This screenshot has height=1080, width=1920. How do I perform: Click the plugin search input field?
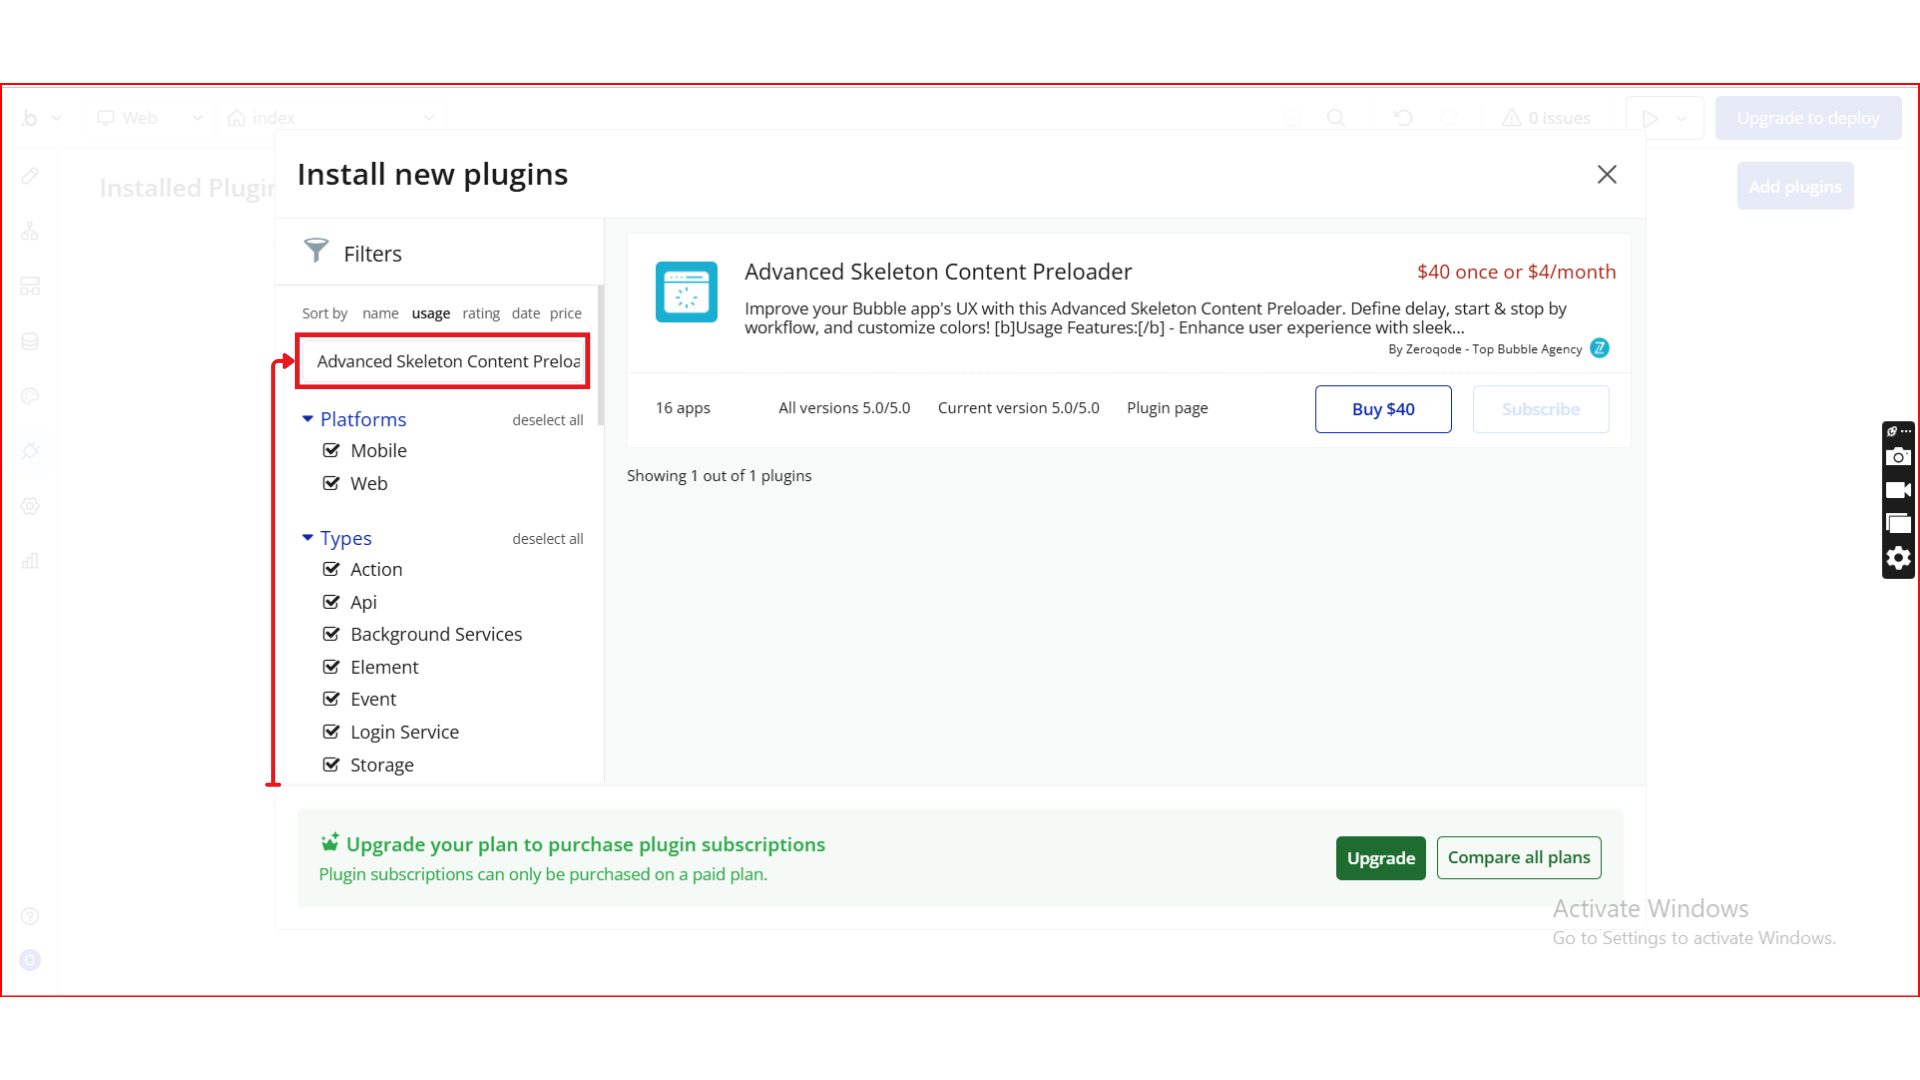(x=443, y=361)
